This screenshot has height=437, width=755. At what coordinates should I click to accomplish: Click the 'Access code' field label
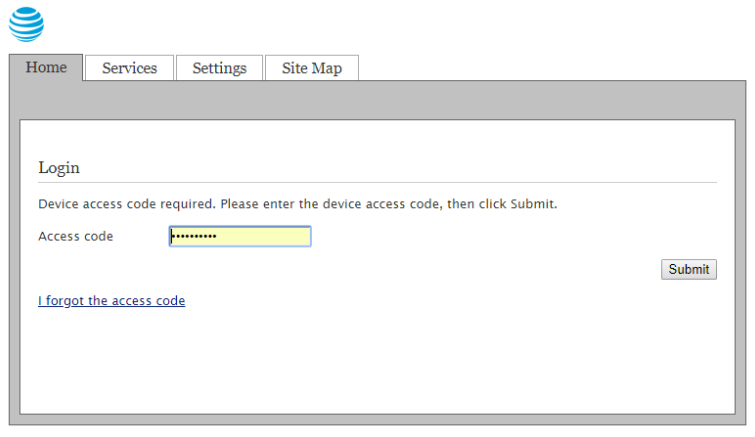[76, 236]
